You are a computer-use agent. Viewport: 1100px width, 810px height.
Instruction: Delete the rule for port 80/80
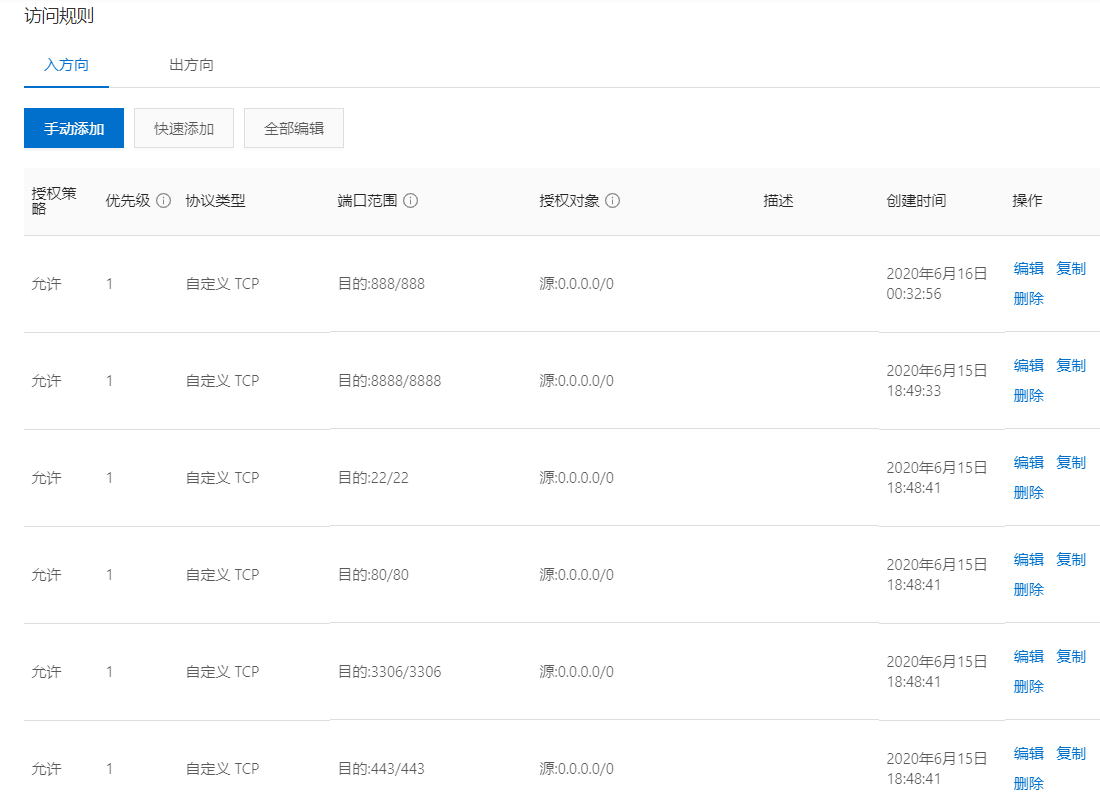pyautogui.click(x=1028, y=590)
